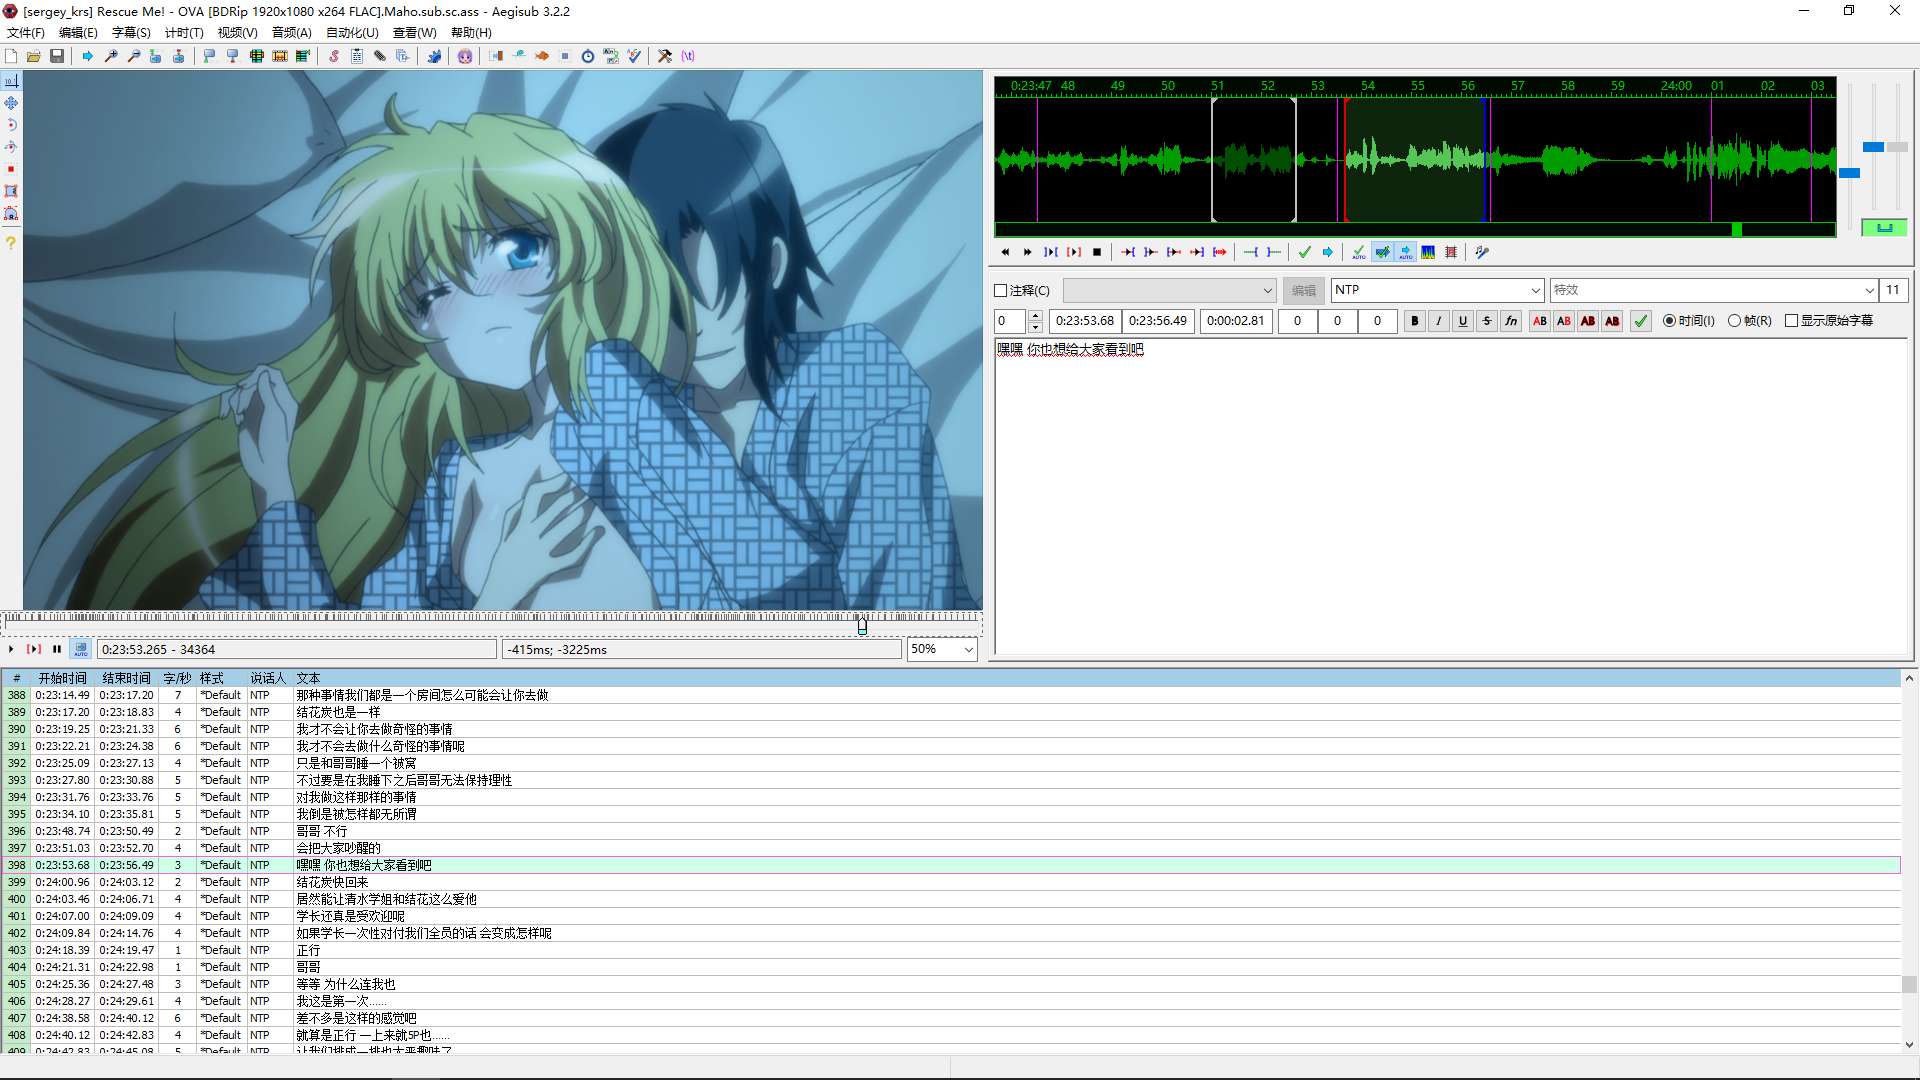Viewport: 1920px width, 1080px height.
Task: Toggle auto-scroll of audio display
Action: [1406, 252]
